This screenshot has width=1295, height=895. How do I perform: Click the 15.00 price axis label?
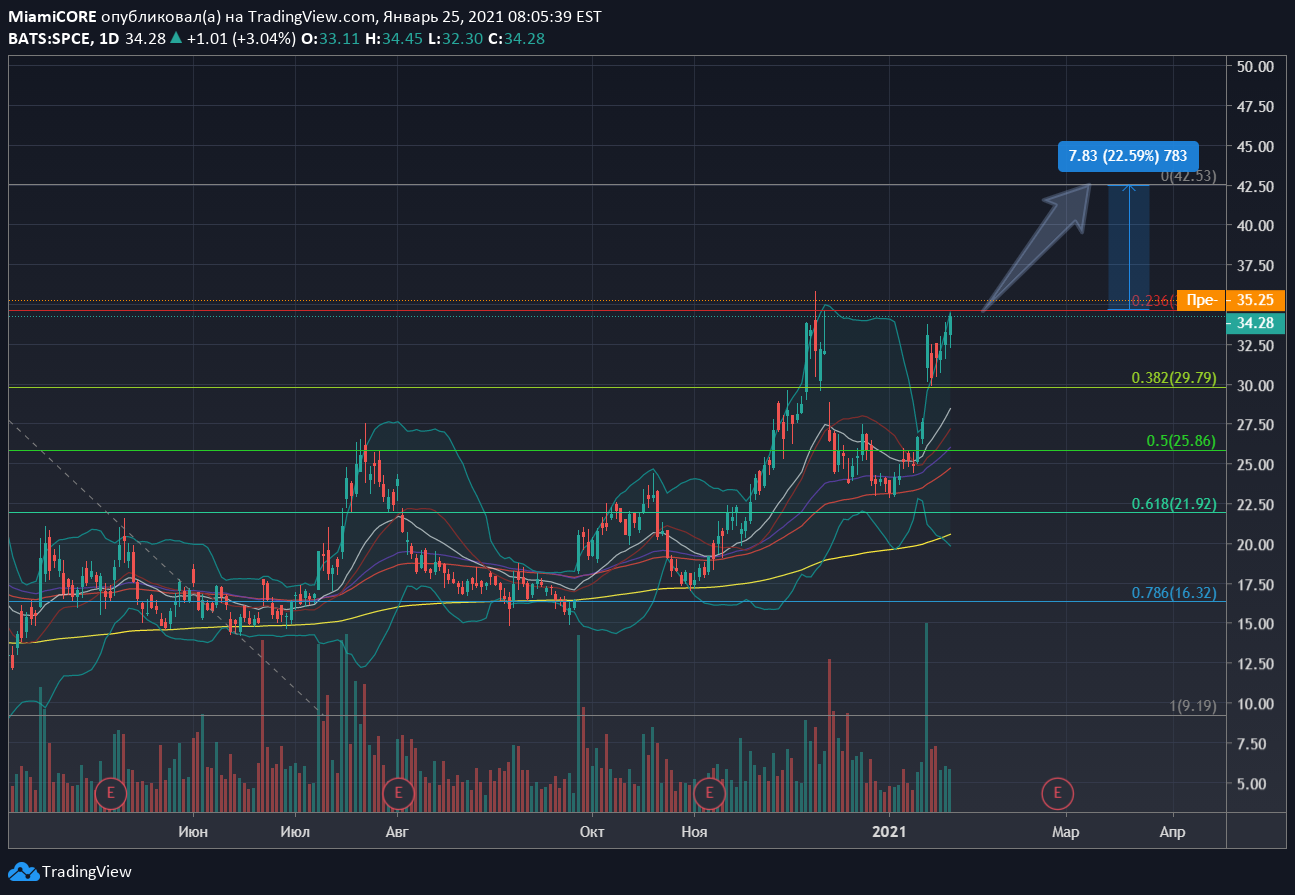point(1255,624)
